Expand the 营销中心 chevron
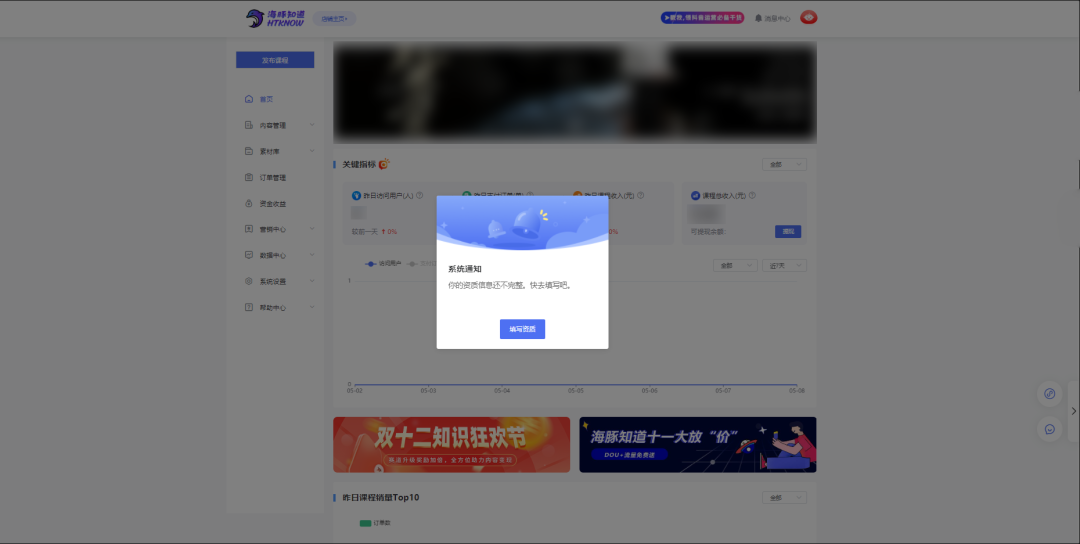Viewport: 1080px width, 544px height. click(312, 229)
